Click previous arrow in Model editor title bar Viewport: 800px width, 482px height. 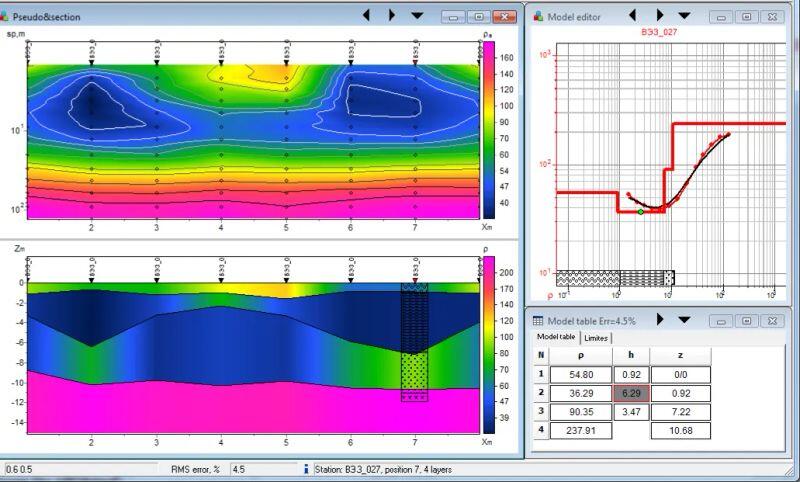pyautogui.click(x=633, y=16)
